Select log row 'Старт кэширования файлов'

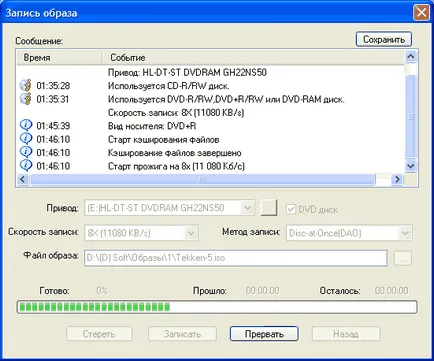click(211, 139)
